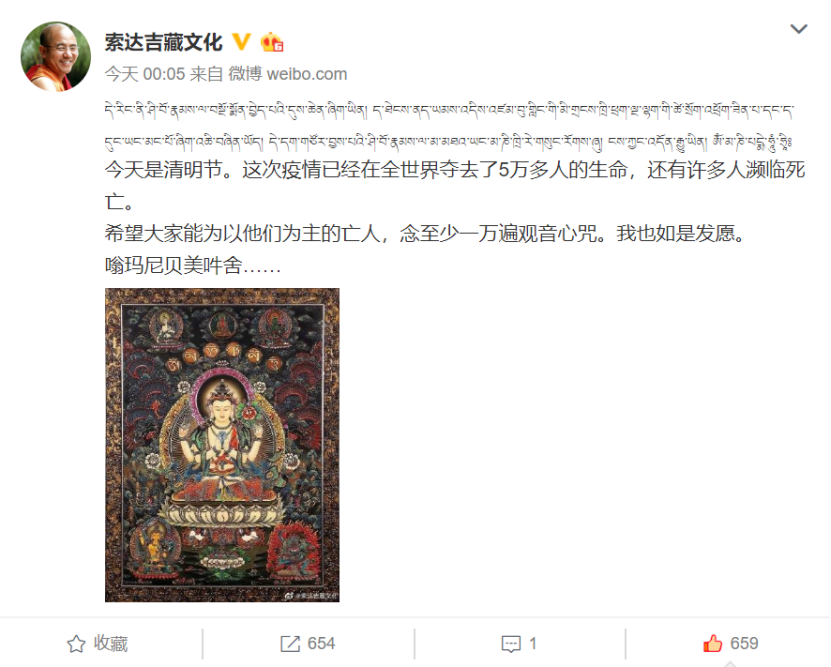This screenshot has width=831, height=667.
Task: Click the 嗡玛尼贝美吽舍 mantra line
Action: [x=192, y=265]
